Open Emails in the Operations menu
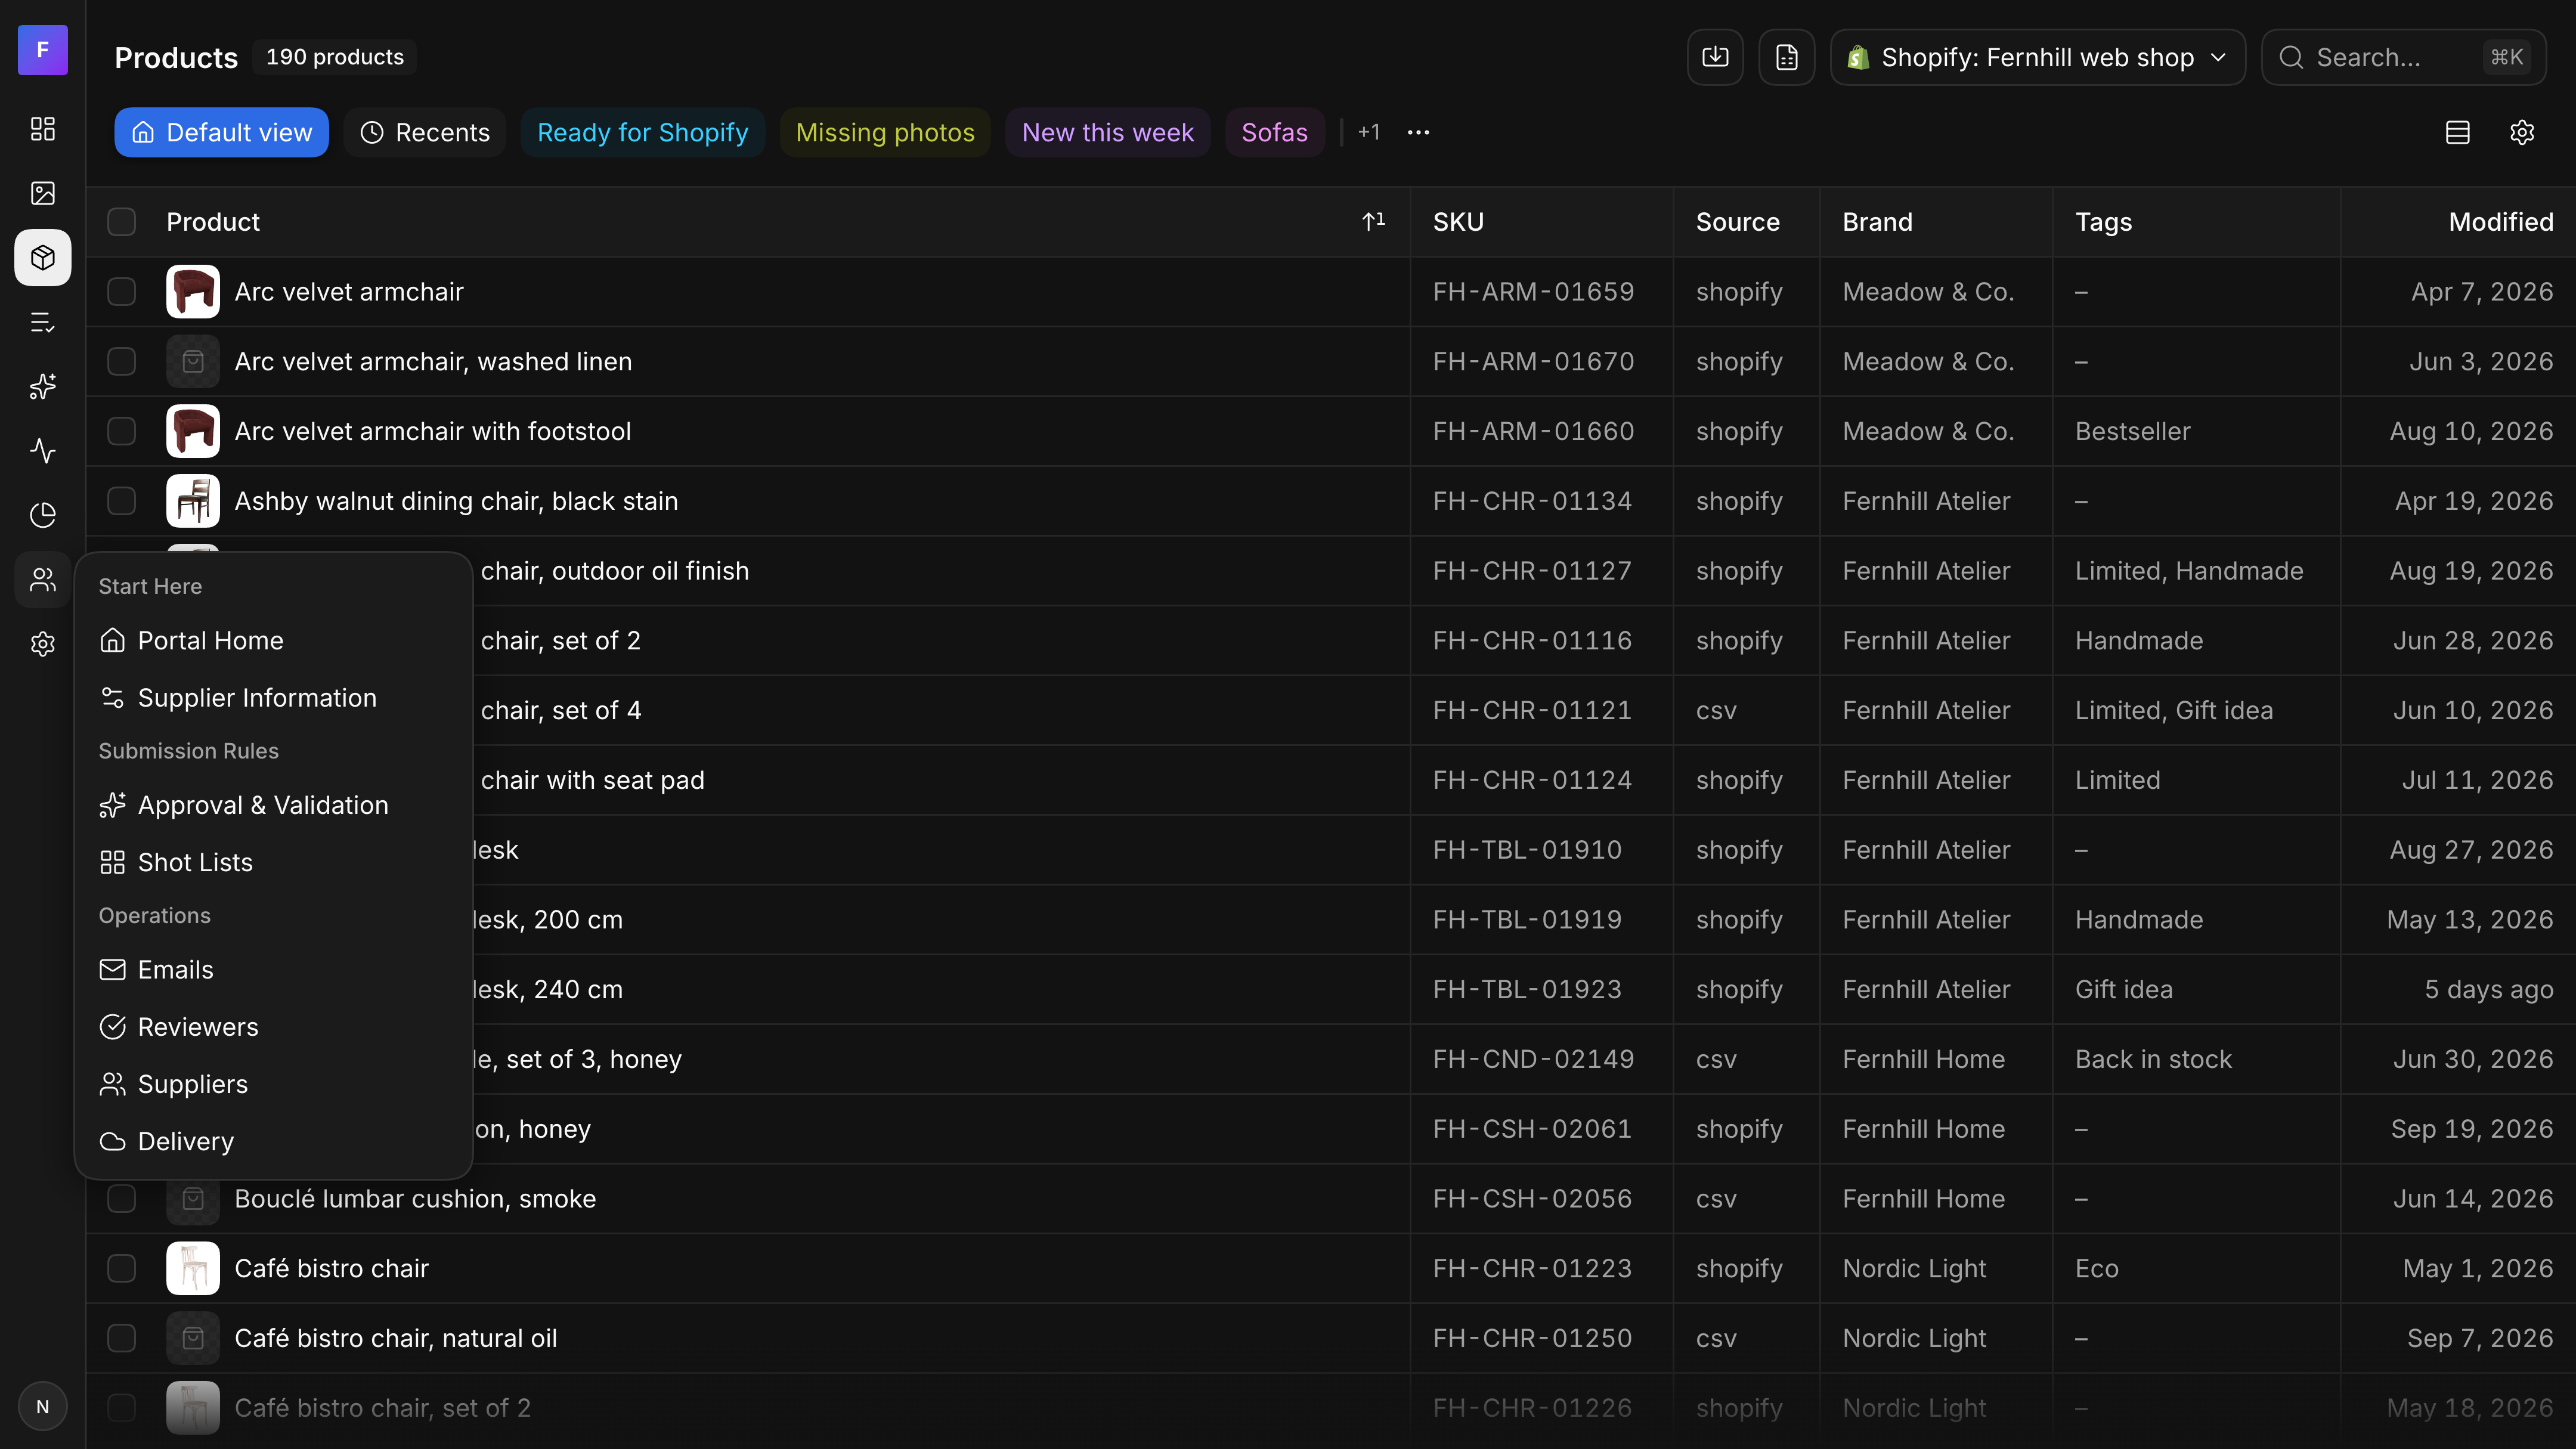Viewport: 2576px width, 1449px height. pyautogui.click(x=273, y=970)
